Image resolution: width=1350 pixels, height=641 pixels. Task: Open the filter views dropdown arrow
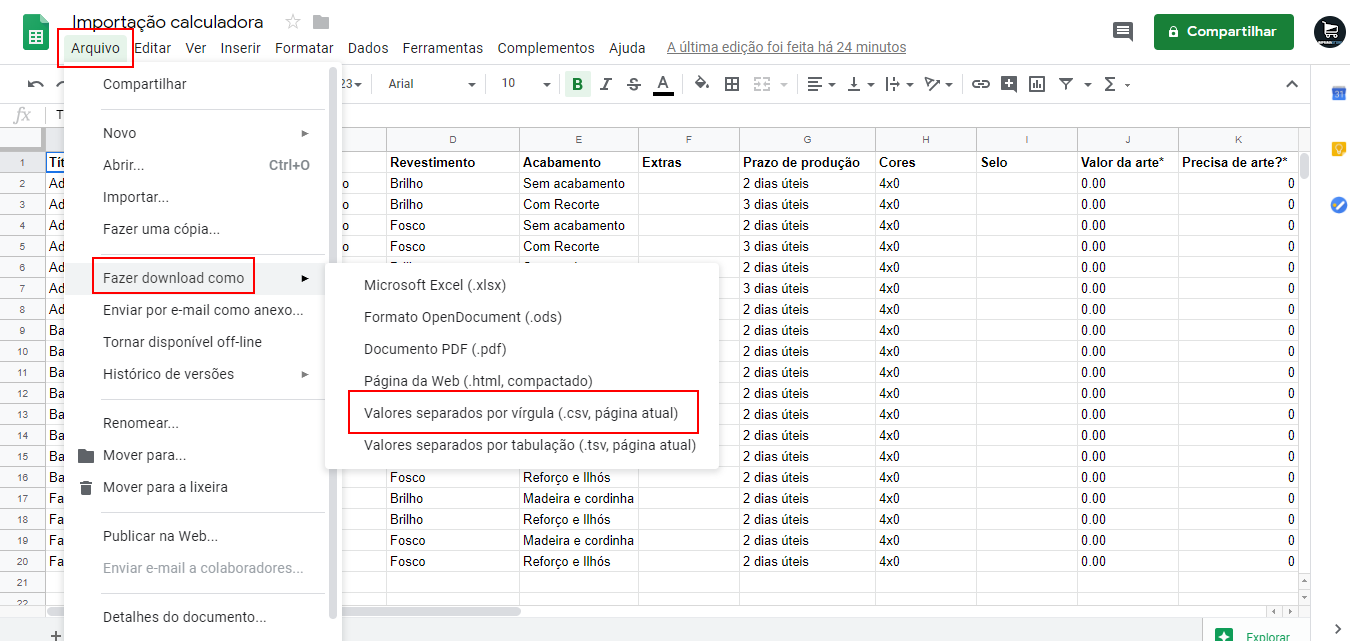click(1087, 85)
